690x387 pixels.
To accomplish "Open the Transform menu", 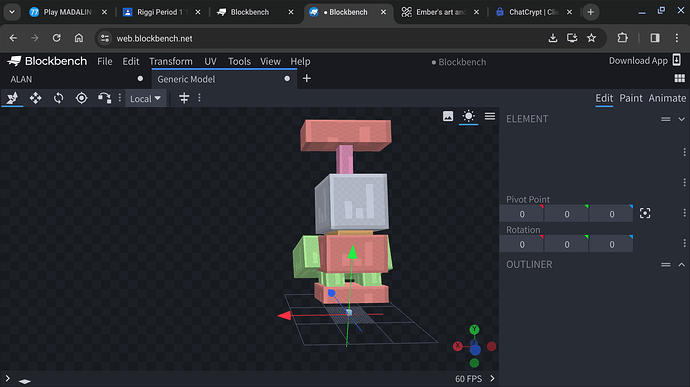I will 171,61.
